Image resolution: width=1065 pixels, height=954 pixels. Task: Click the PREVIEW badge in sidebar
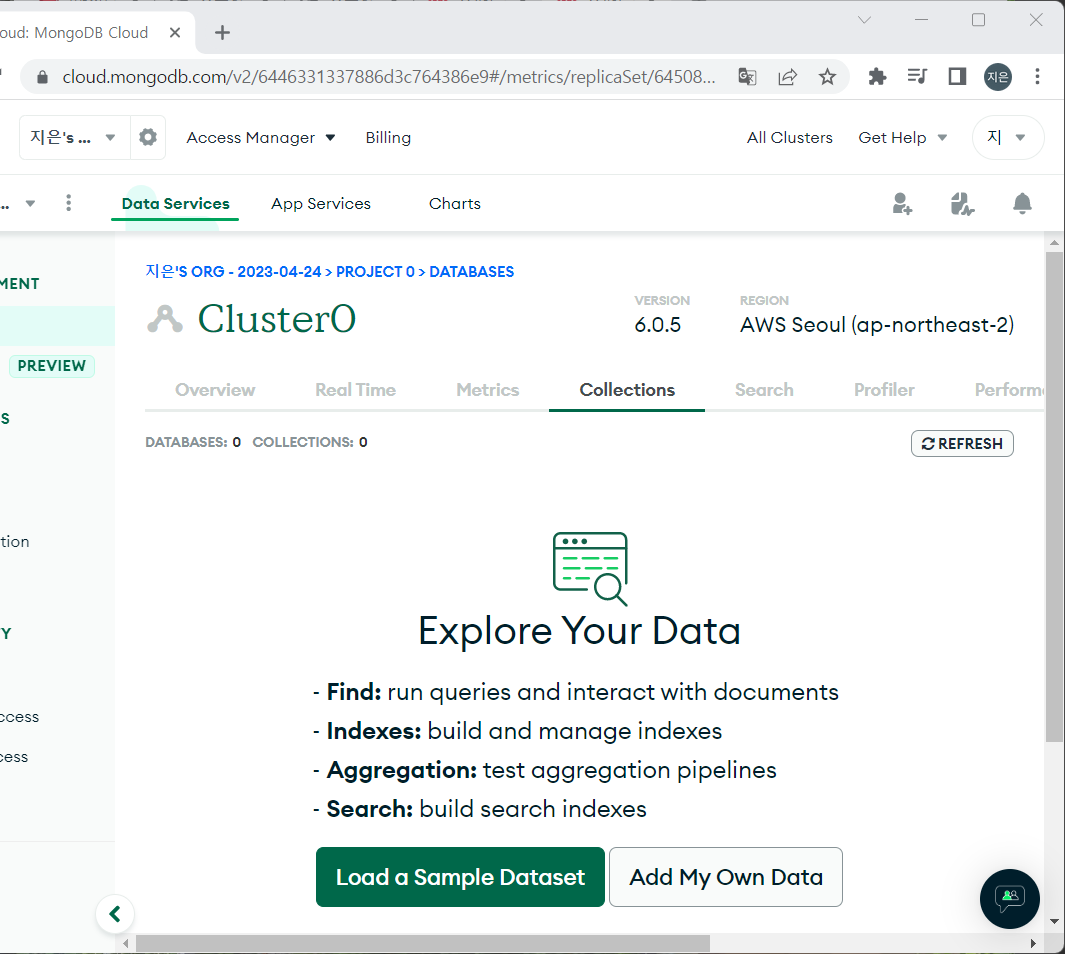[52, 366]
